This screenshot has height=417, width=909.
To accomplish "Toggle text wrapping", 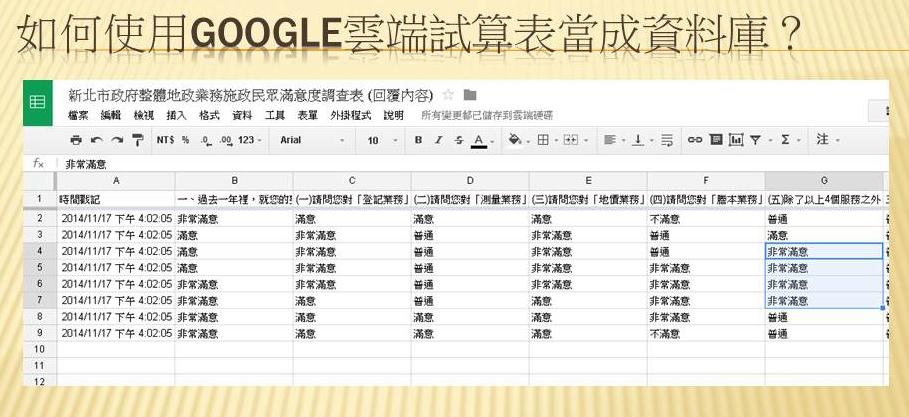I will [x=667, y=140].
